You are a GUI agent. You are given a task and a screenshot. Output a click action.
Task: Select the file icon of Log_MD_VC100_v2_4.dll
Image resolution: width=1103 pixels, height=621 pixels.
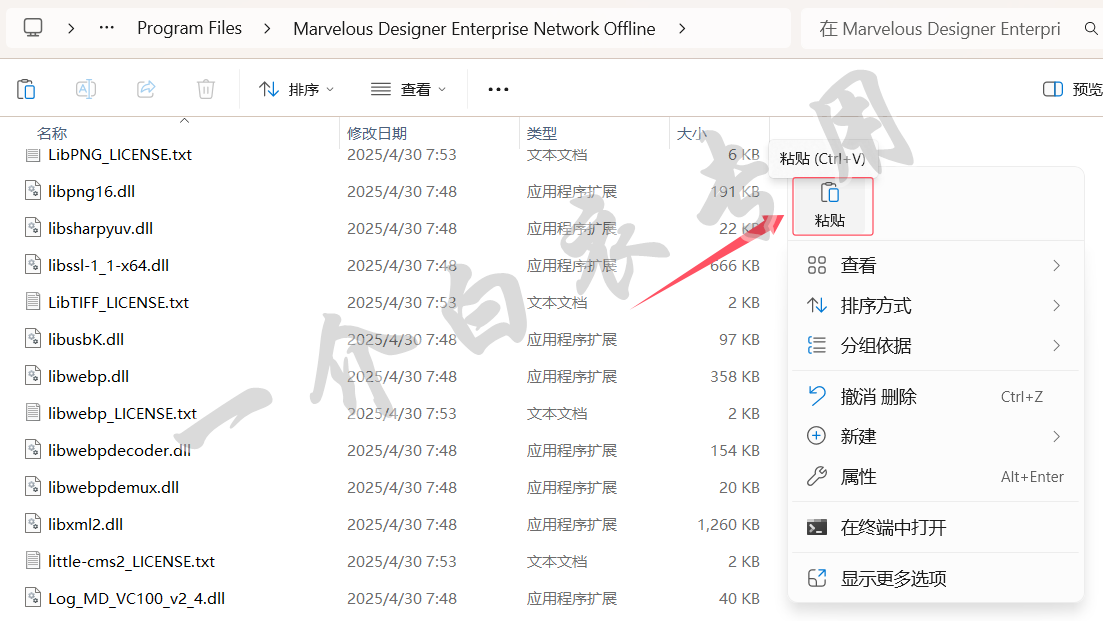click(x=33, y=598)
